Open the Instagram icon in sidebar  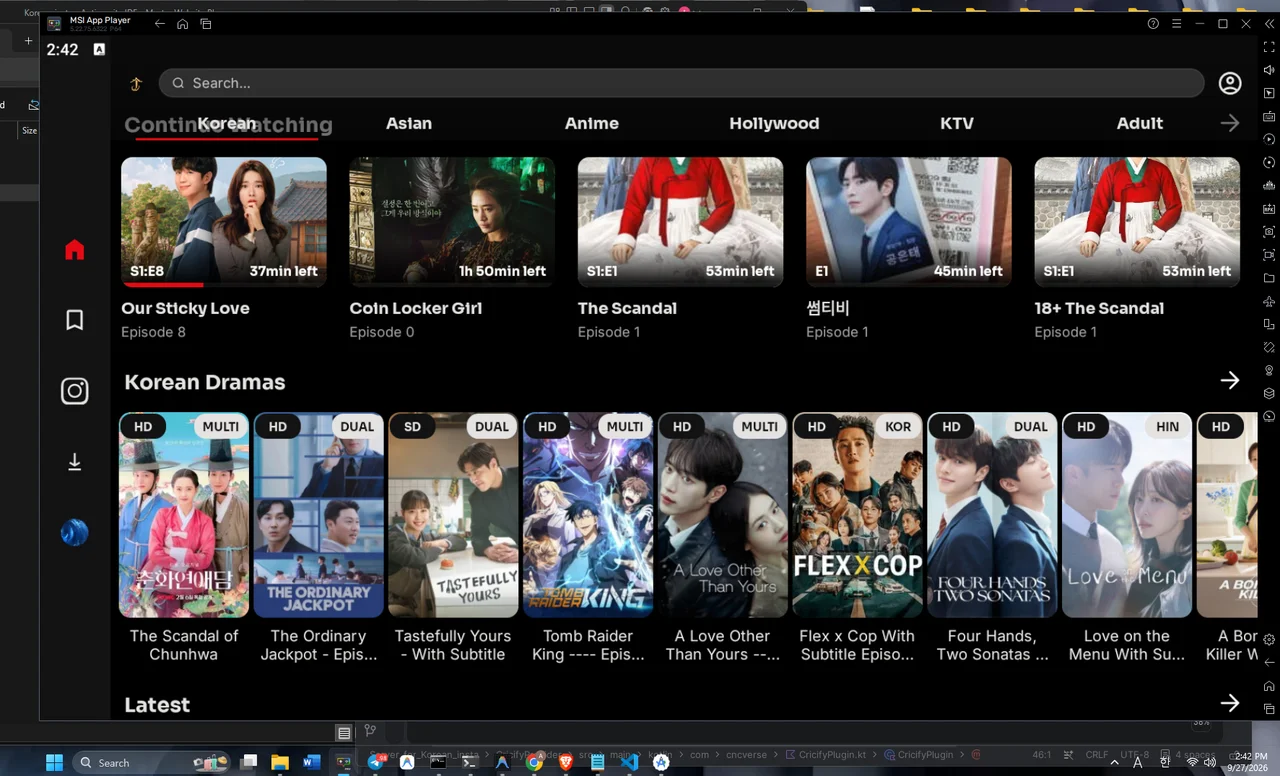point(74,391)
